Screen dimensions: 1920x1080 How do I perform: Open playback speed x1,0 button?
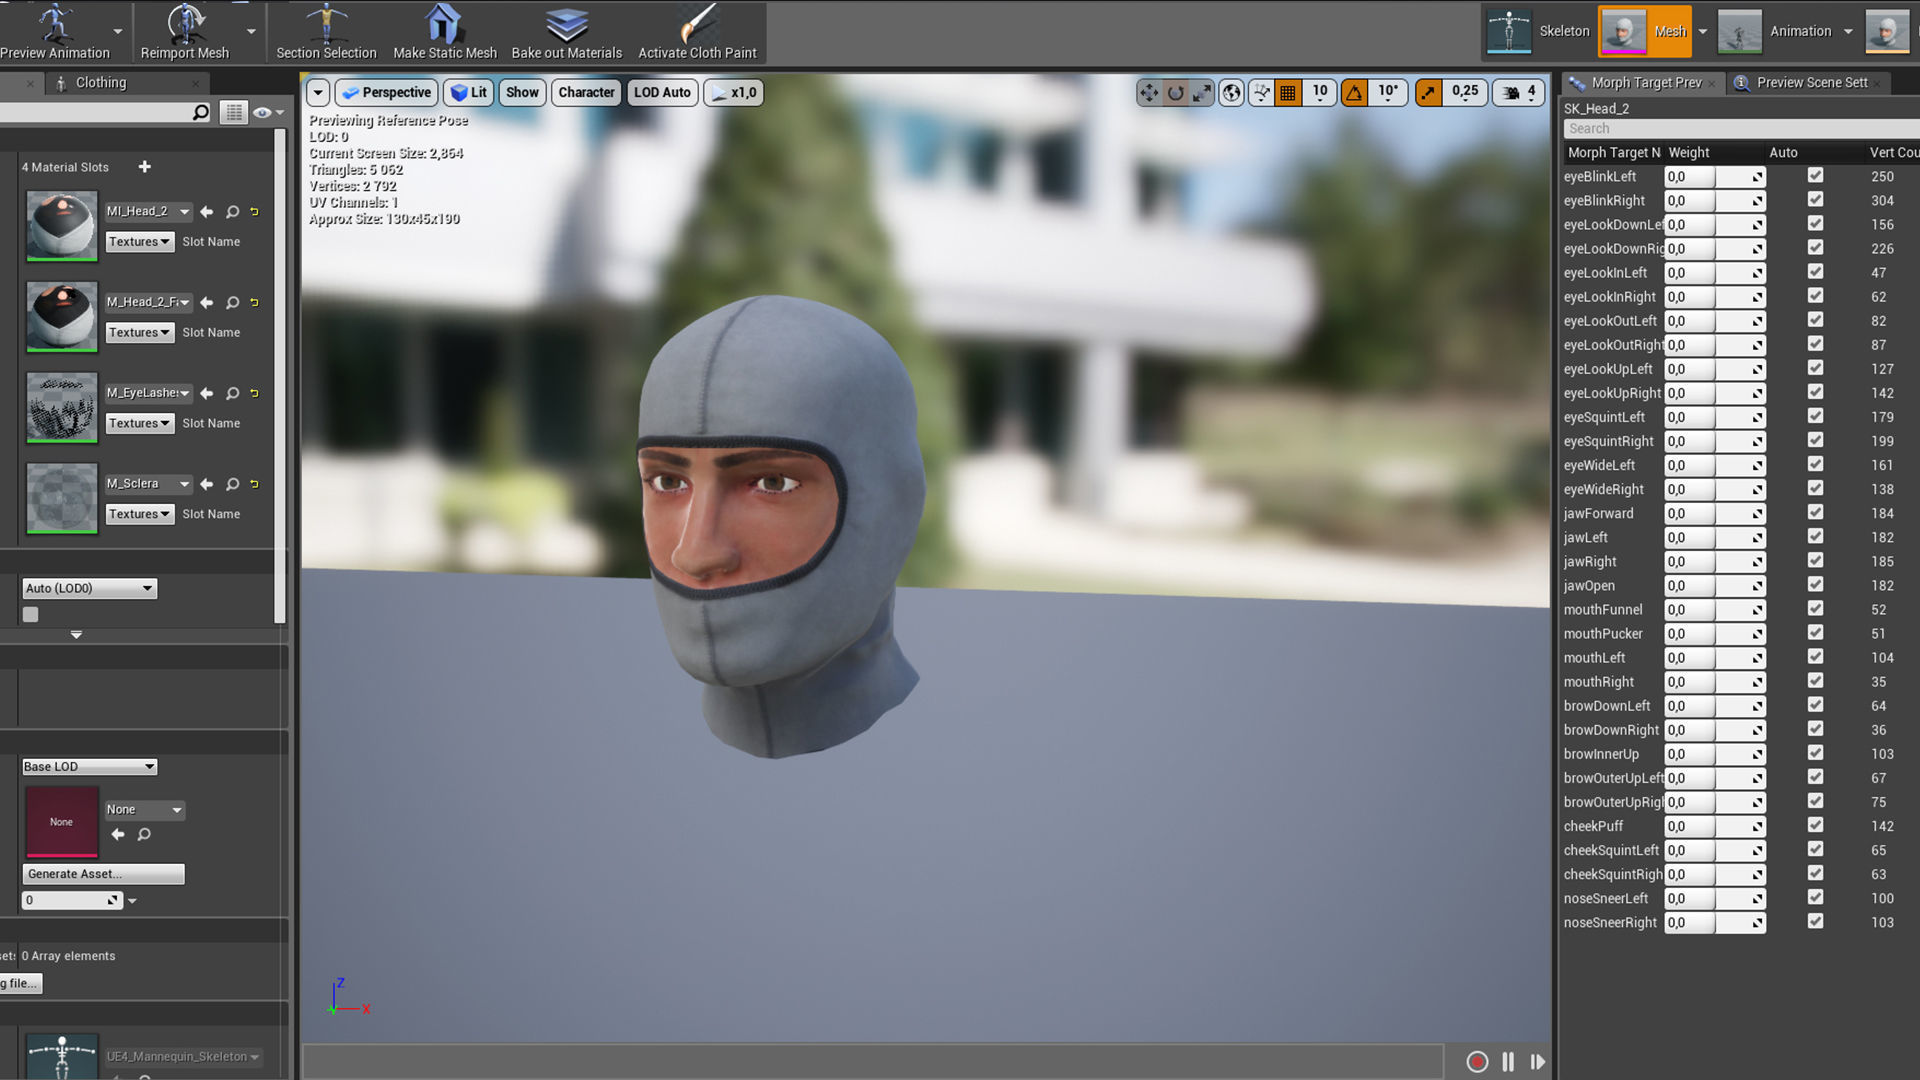734,93
